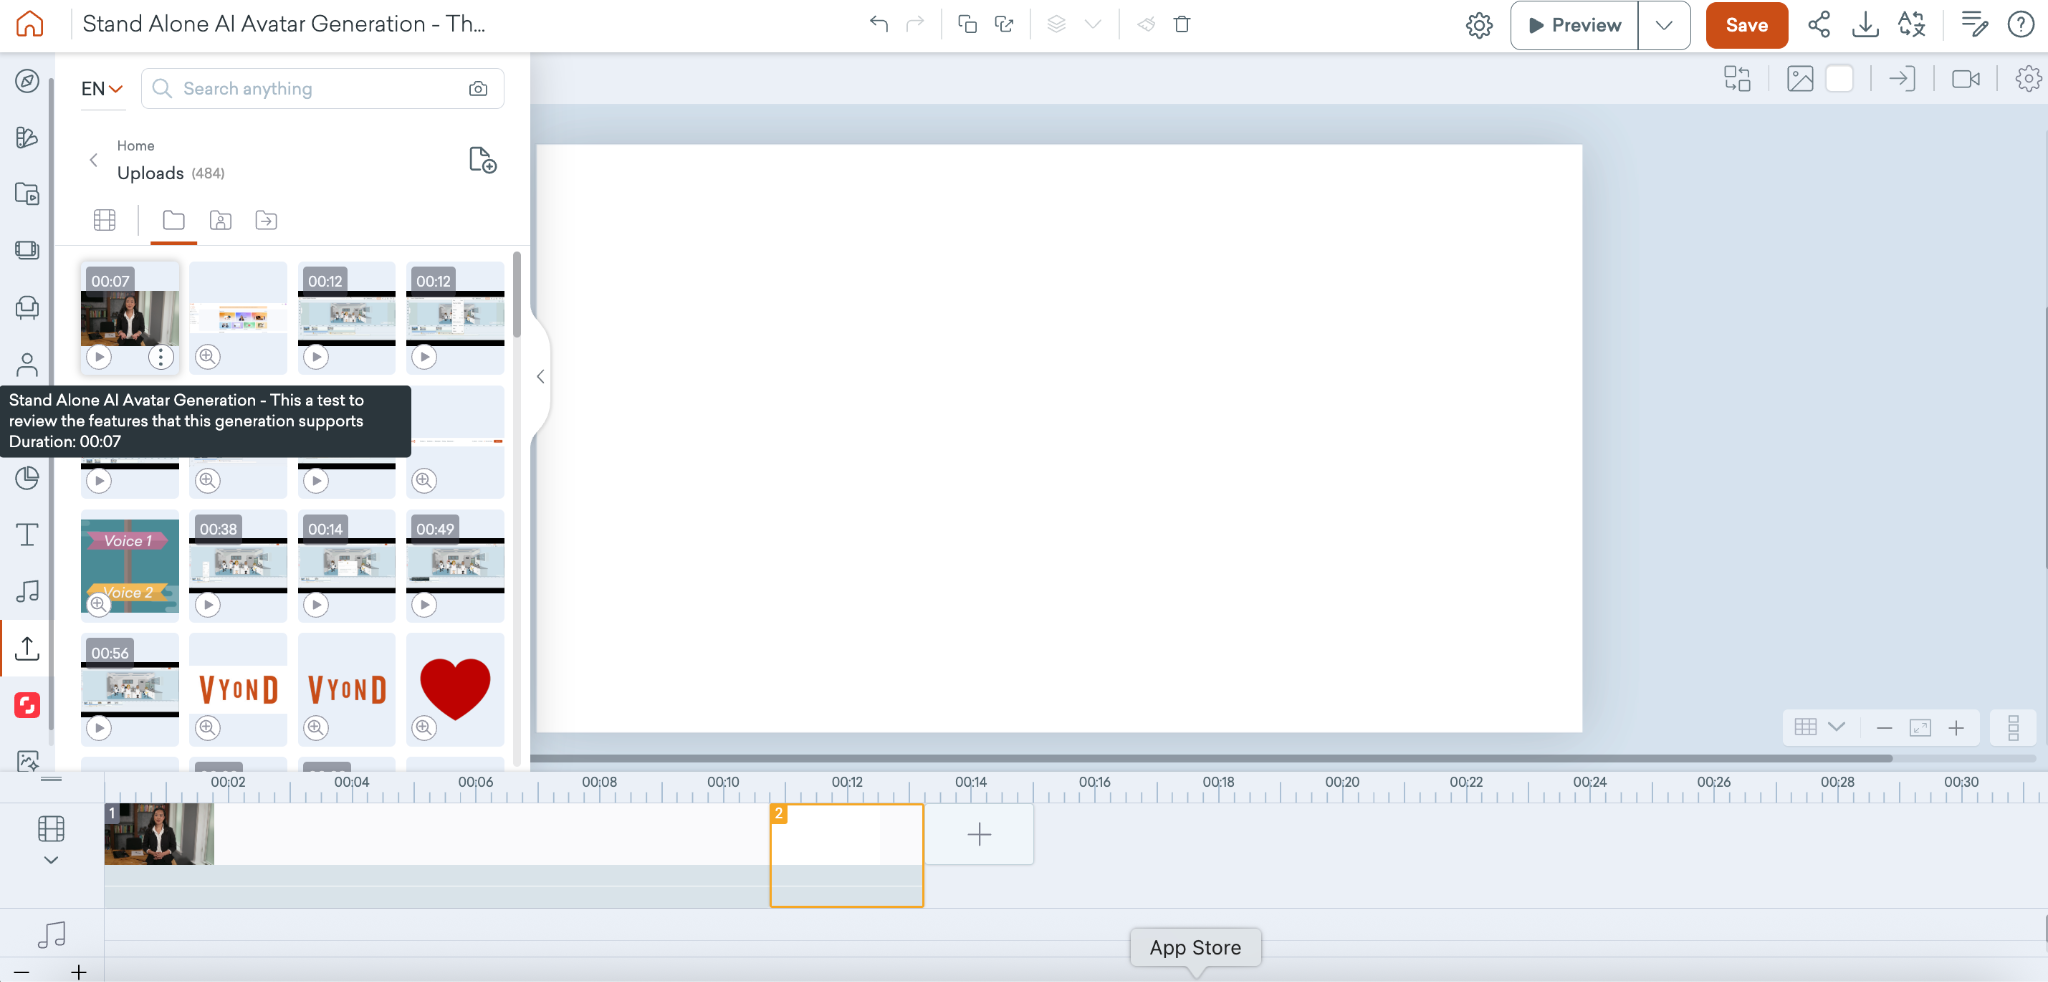Screen dimensions: 2048x982
Task: Select the white background color swatch
Action: 1839,79
